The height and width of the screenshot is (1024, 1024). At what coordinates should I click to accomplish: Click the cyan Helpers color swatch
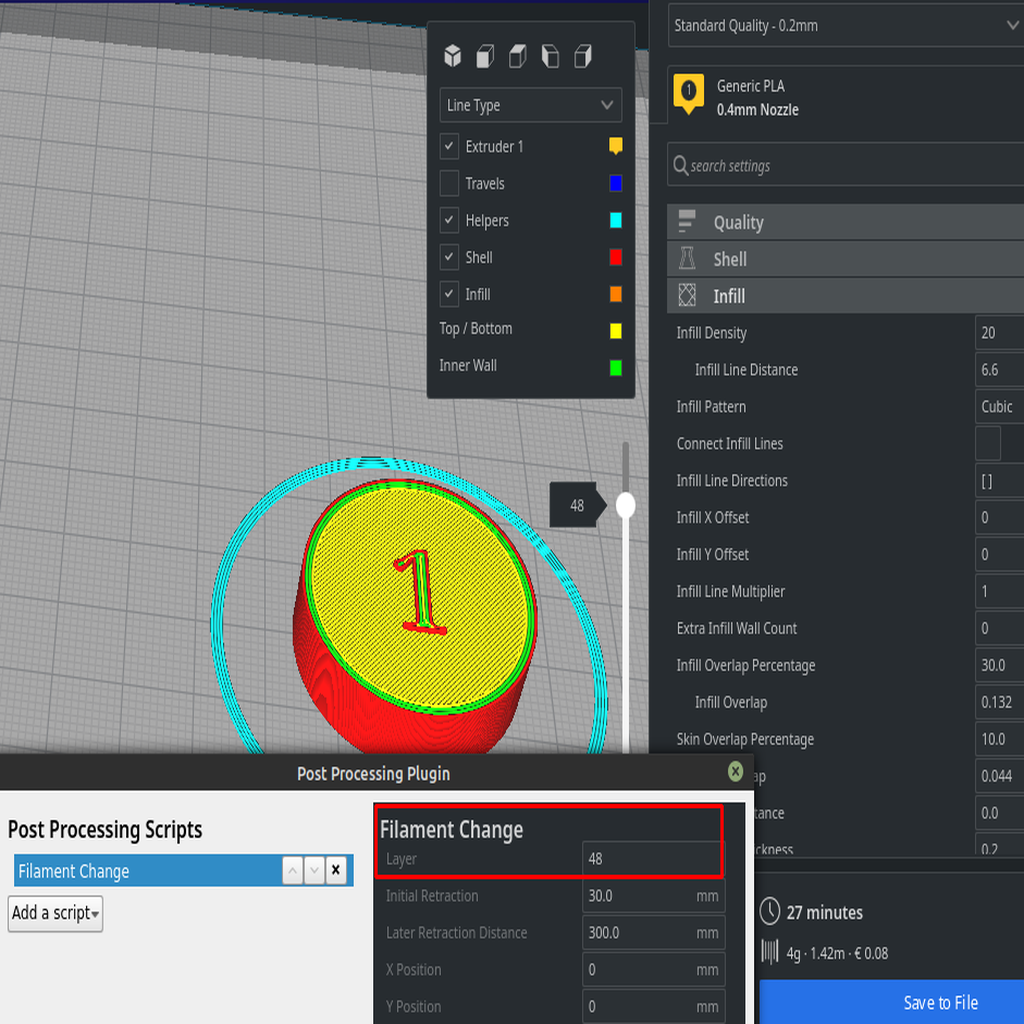(x=615, y=220)
